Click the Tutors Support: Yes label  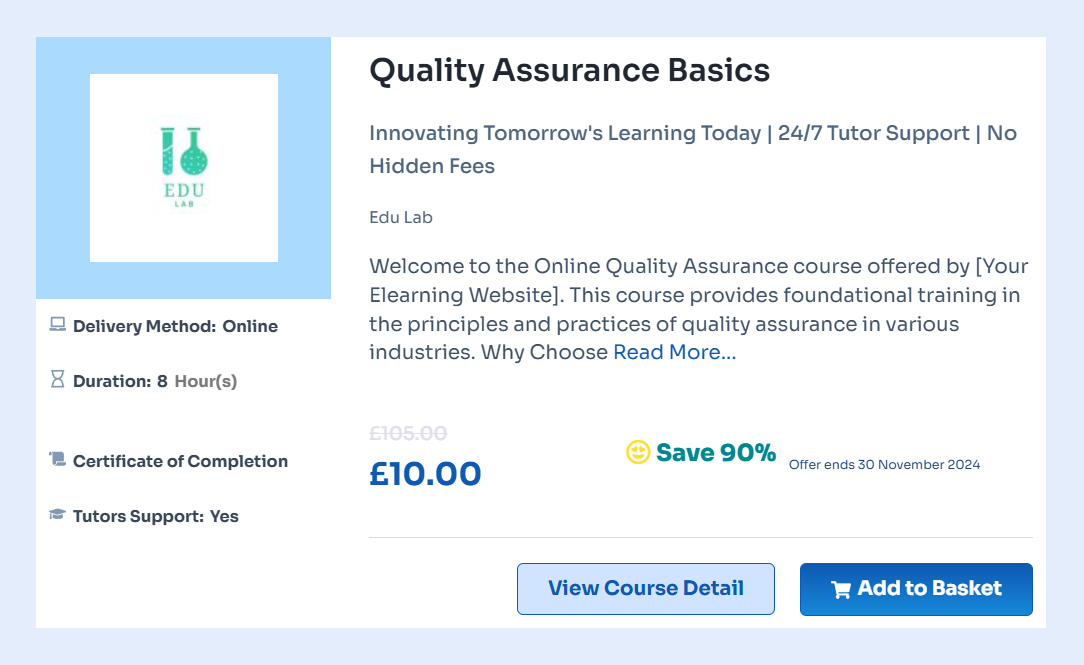click(x=155, y=516)
